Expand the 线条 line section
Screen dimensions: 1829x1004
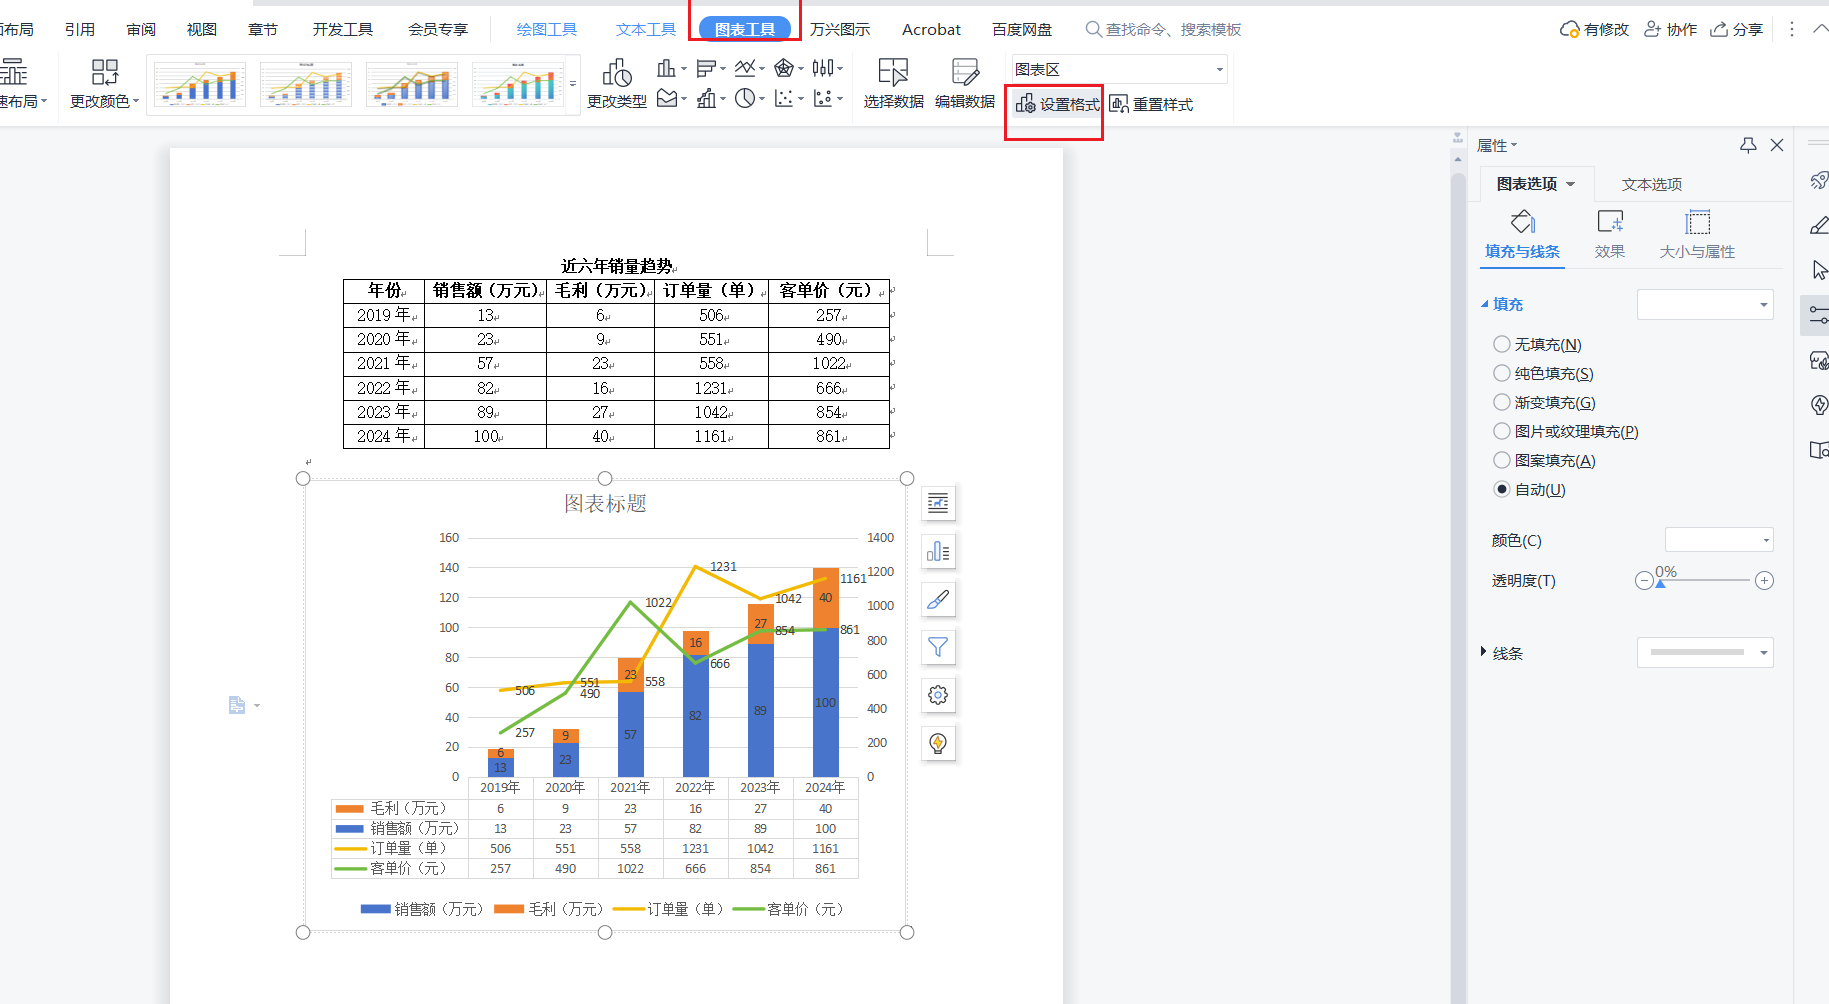(x=1484, y=652)
